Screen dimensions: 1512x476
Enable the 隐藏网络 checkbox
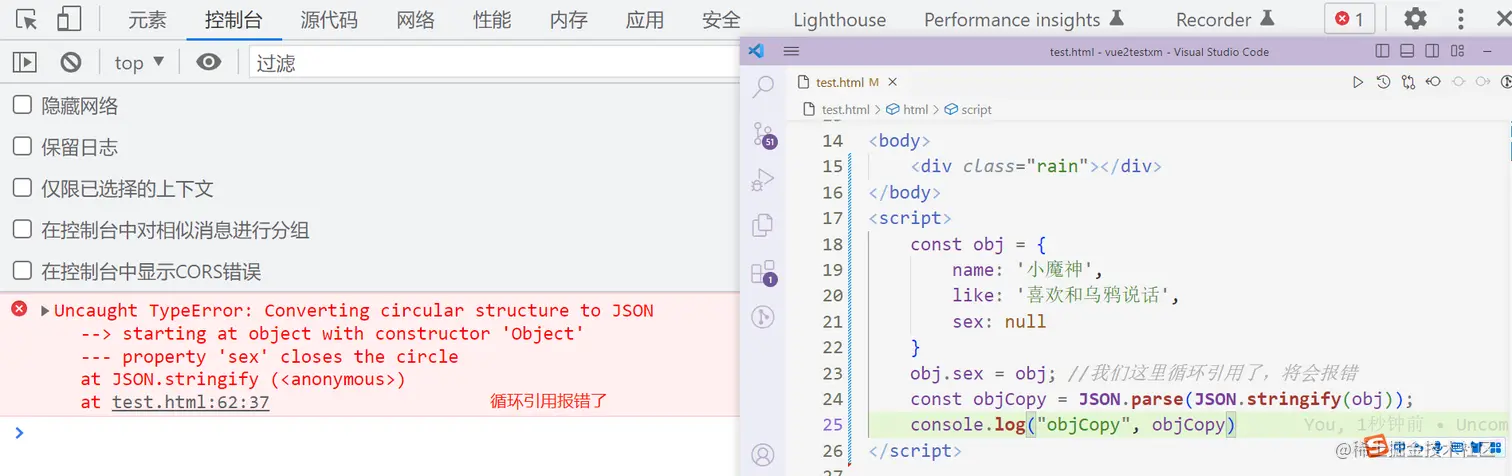(22, 105)
